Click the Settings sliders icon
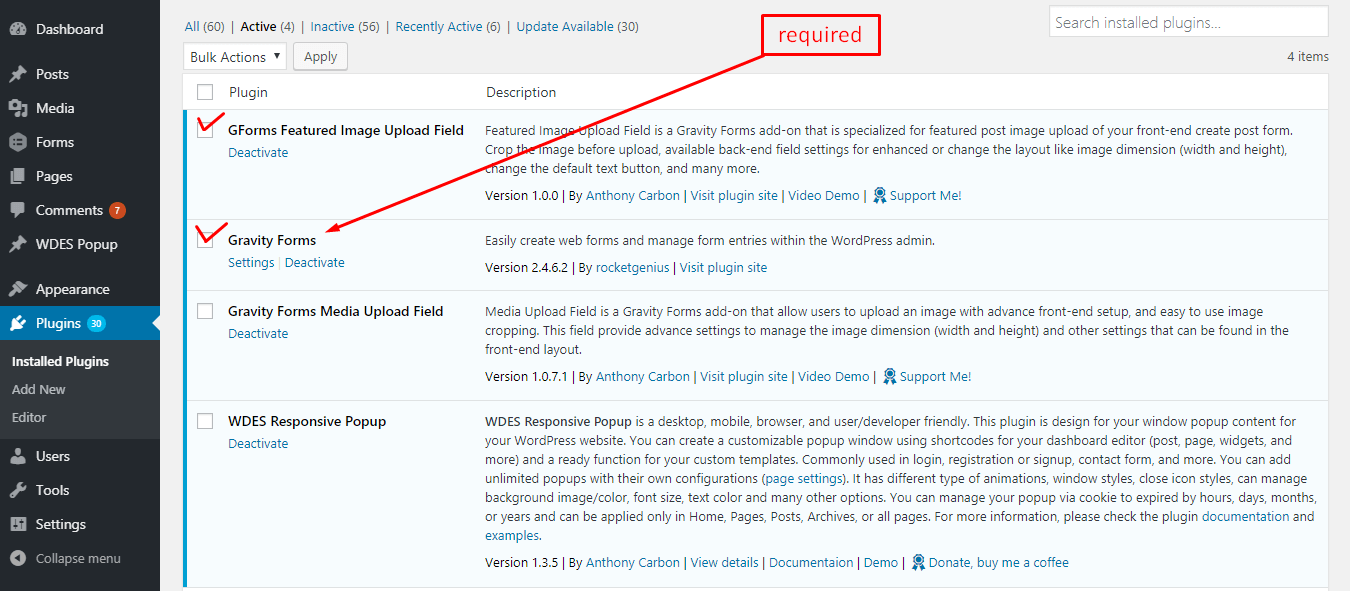1350x591 pixels. (x=18, y=524)
